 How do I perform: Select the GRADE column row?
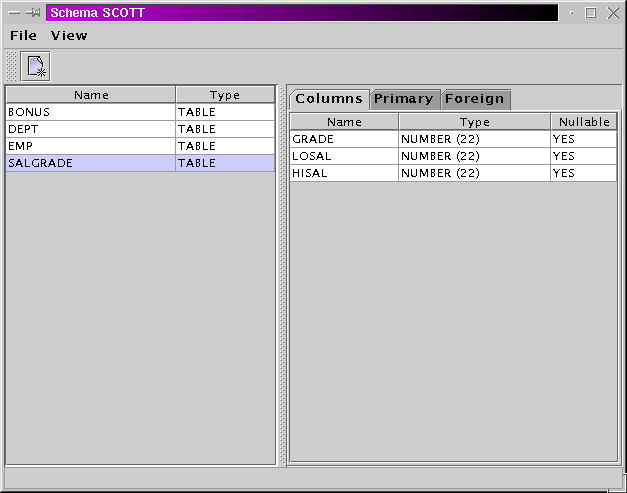tap(344, 139)
